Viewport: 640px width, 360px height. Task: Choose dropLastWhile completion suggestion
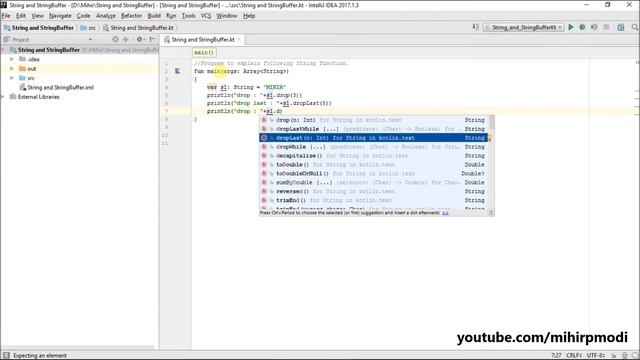click(x=374, y=129)
